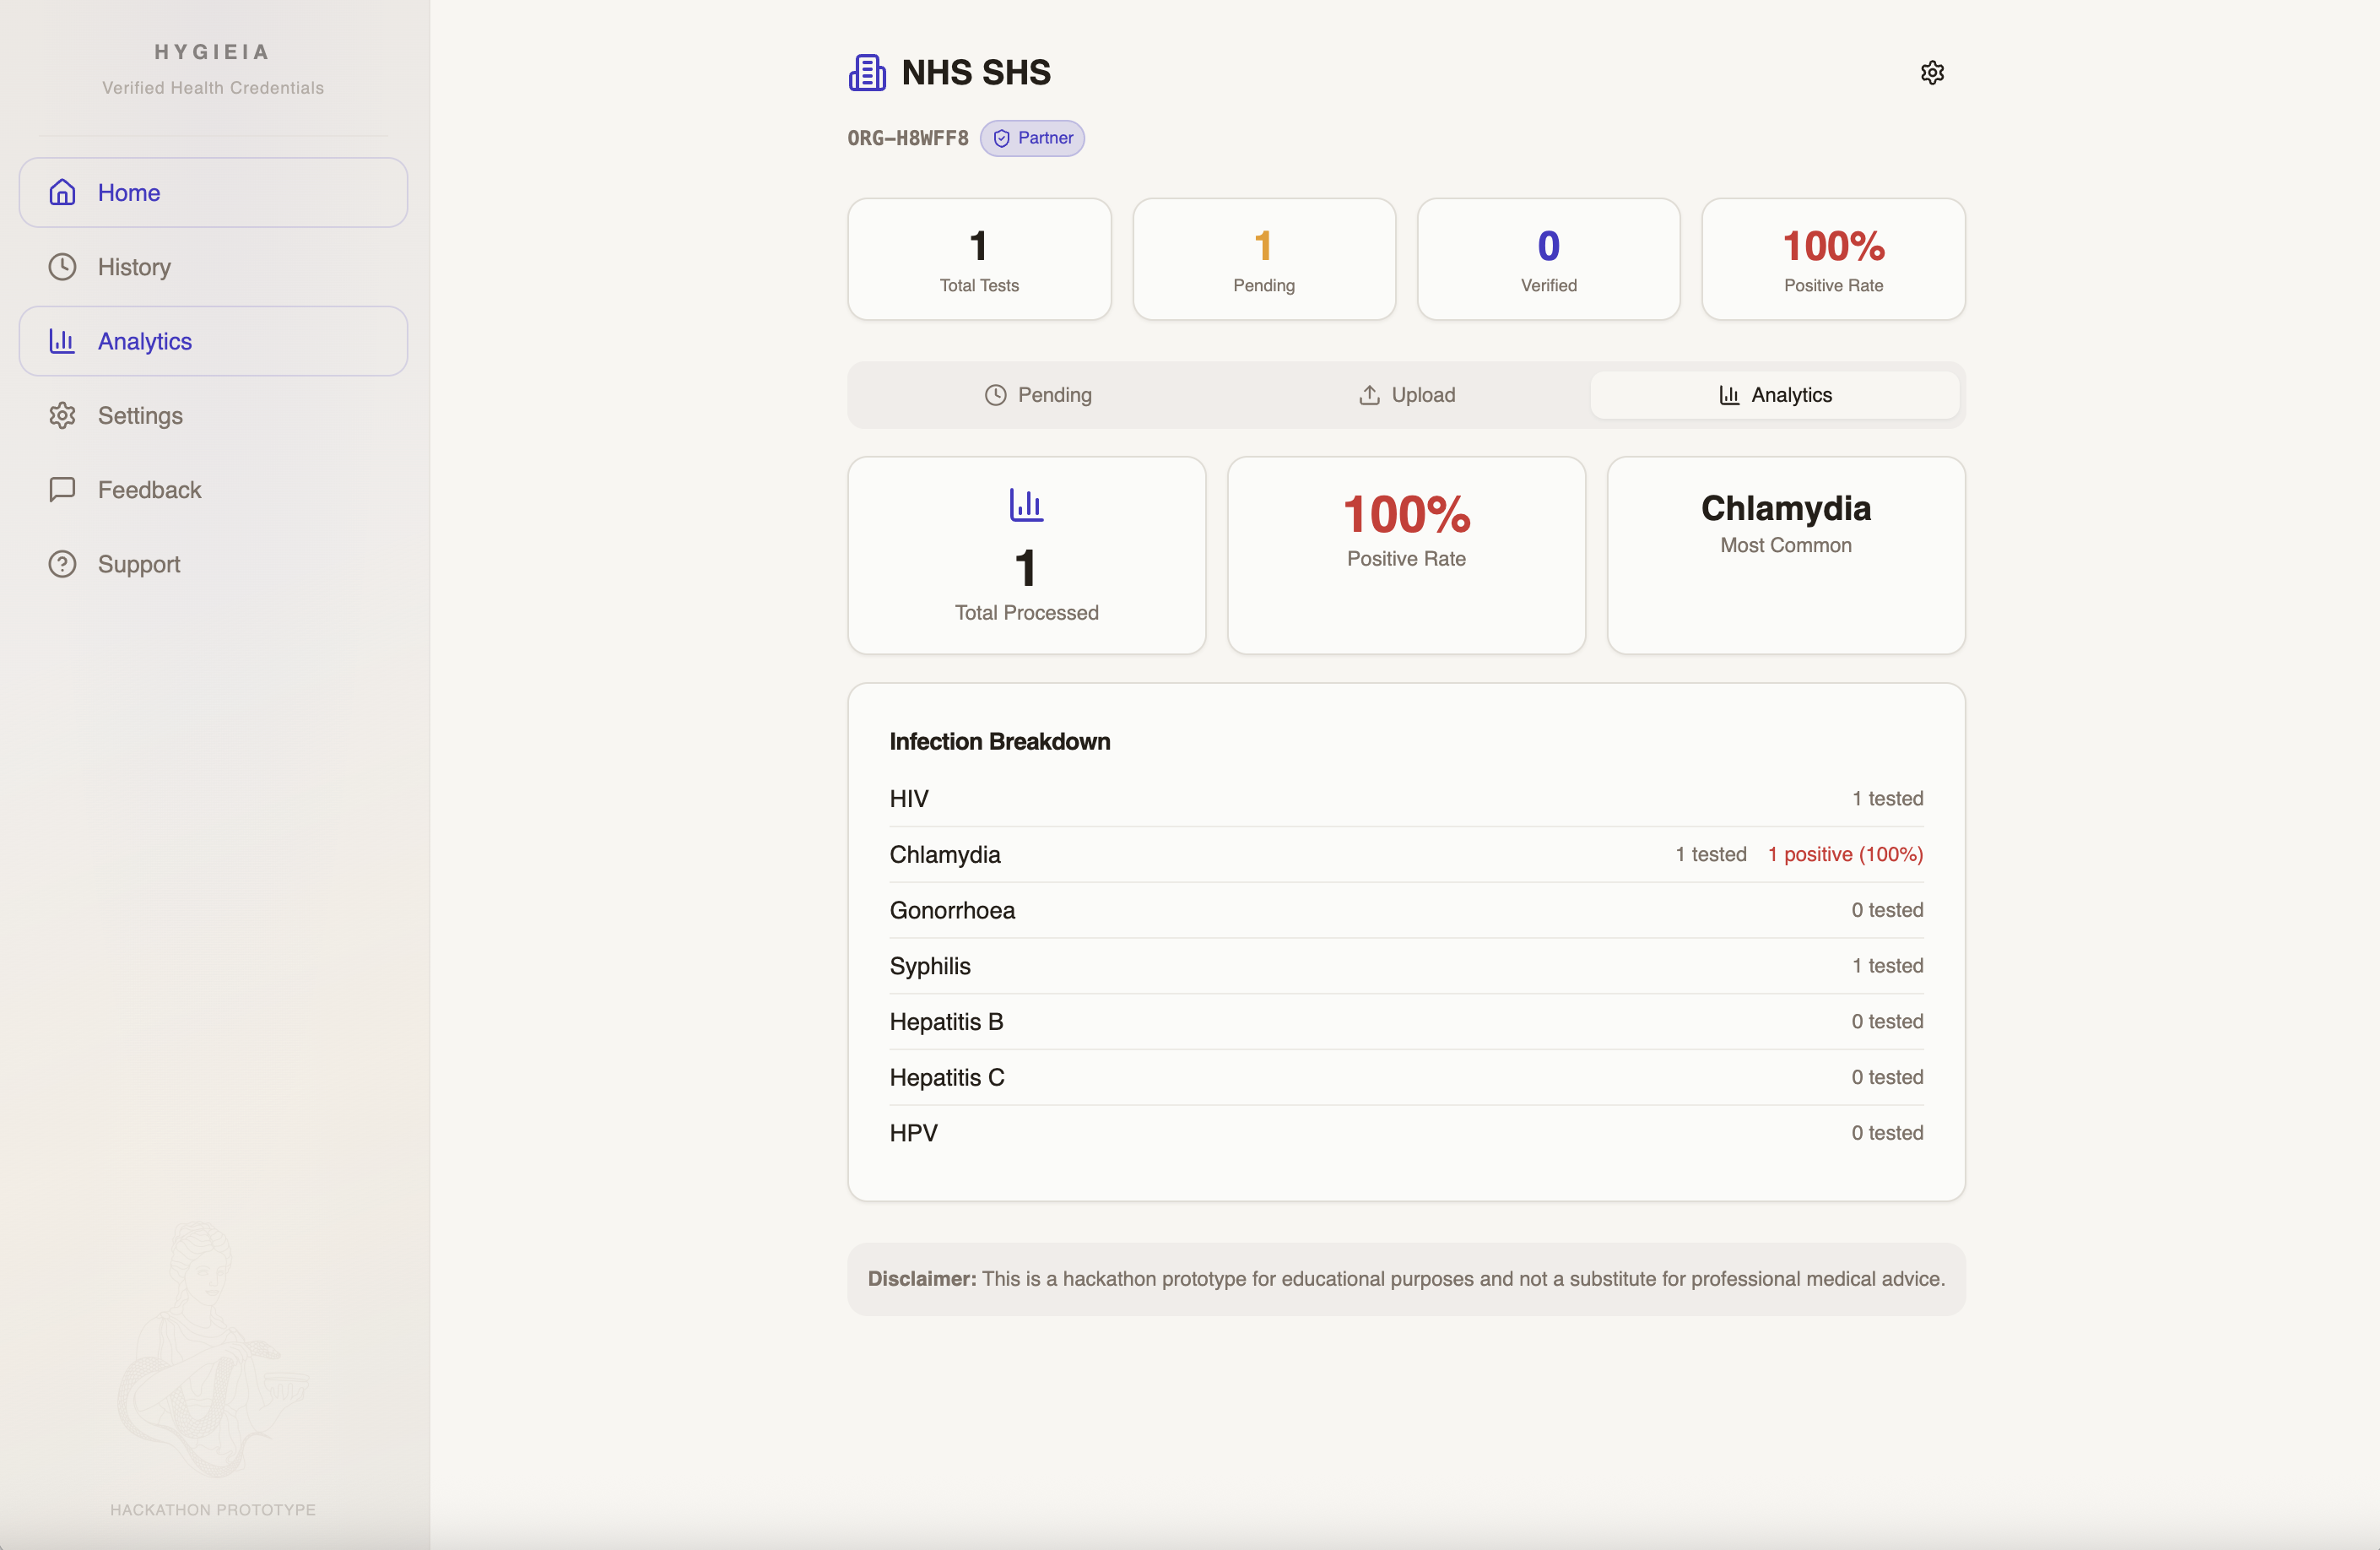Click the NHS SHS building icon
2380x1550 pixels.
coord(867,73)
